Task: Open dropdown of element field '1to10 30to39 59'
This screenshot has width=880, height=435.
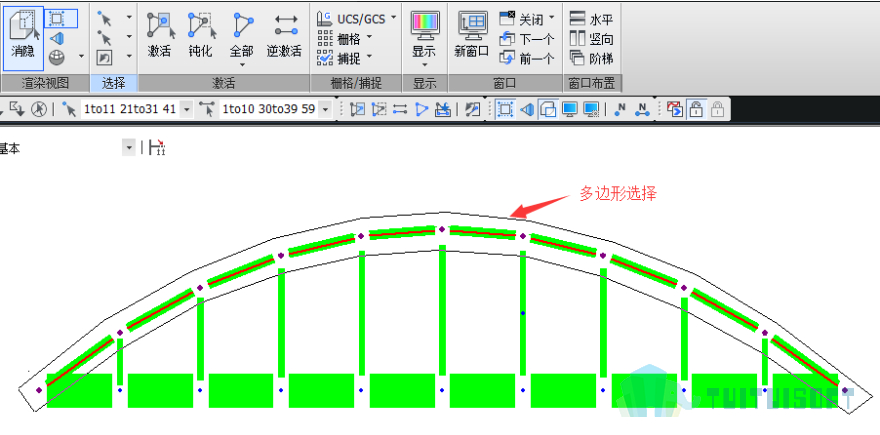Action: (325, 109)
